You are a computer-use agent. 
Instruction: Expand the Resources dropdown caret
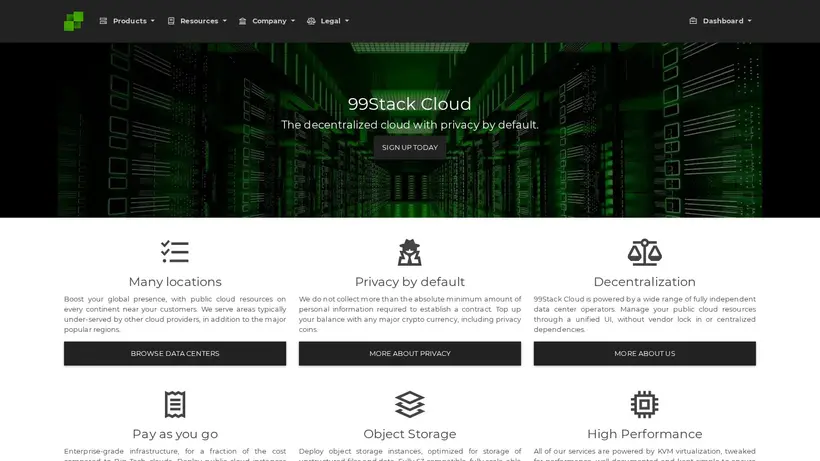(x=225, y=21)
